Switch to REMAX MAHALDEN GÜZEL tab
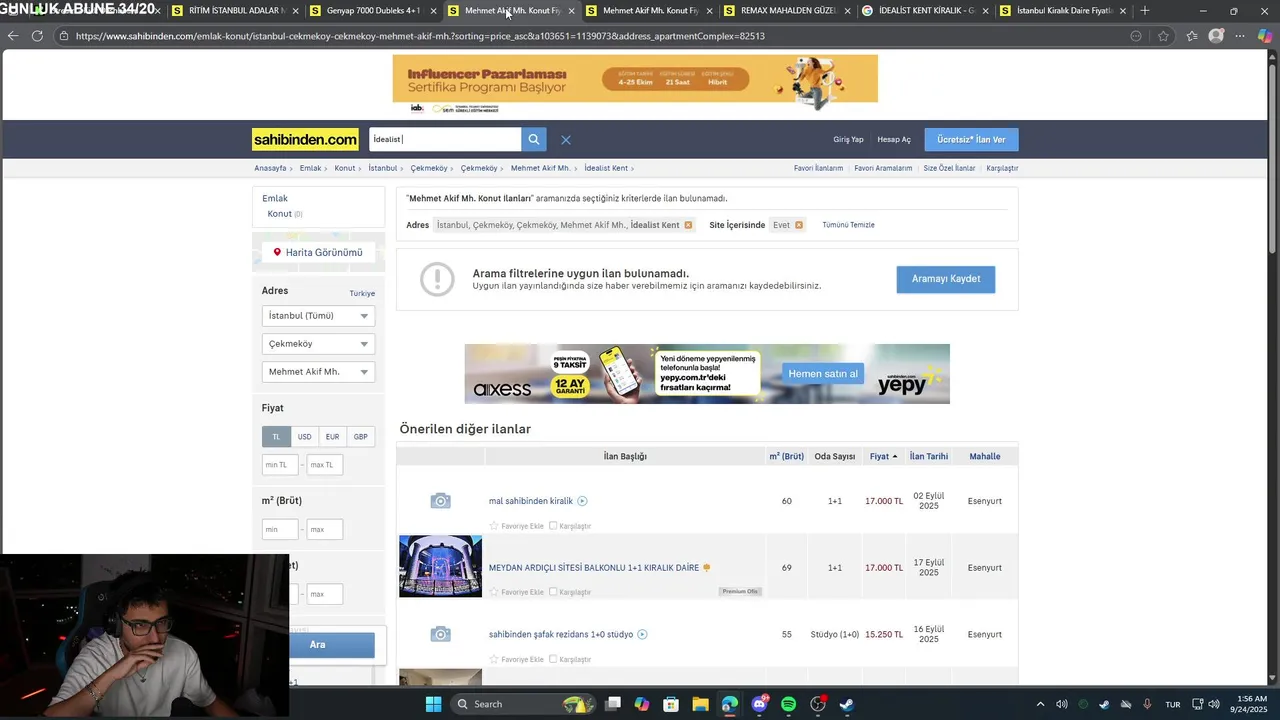 (787, 11)
